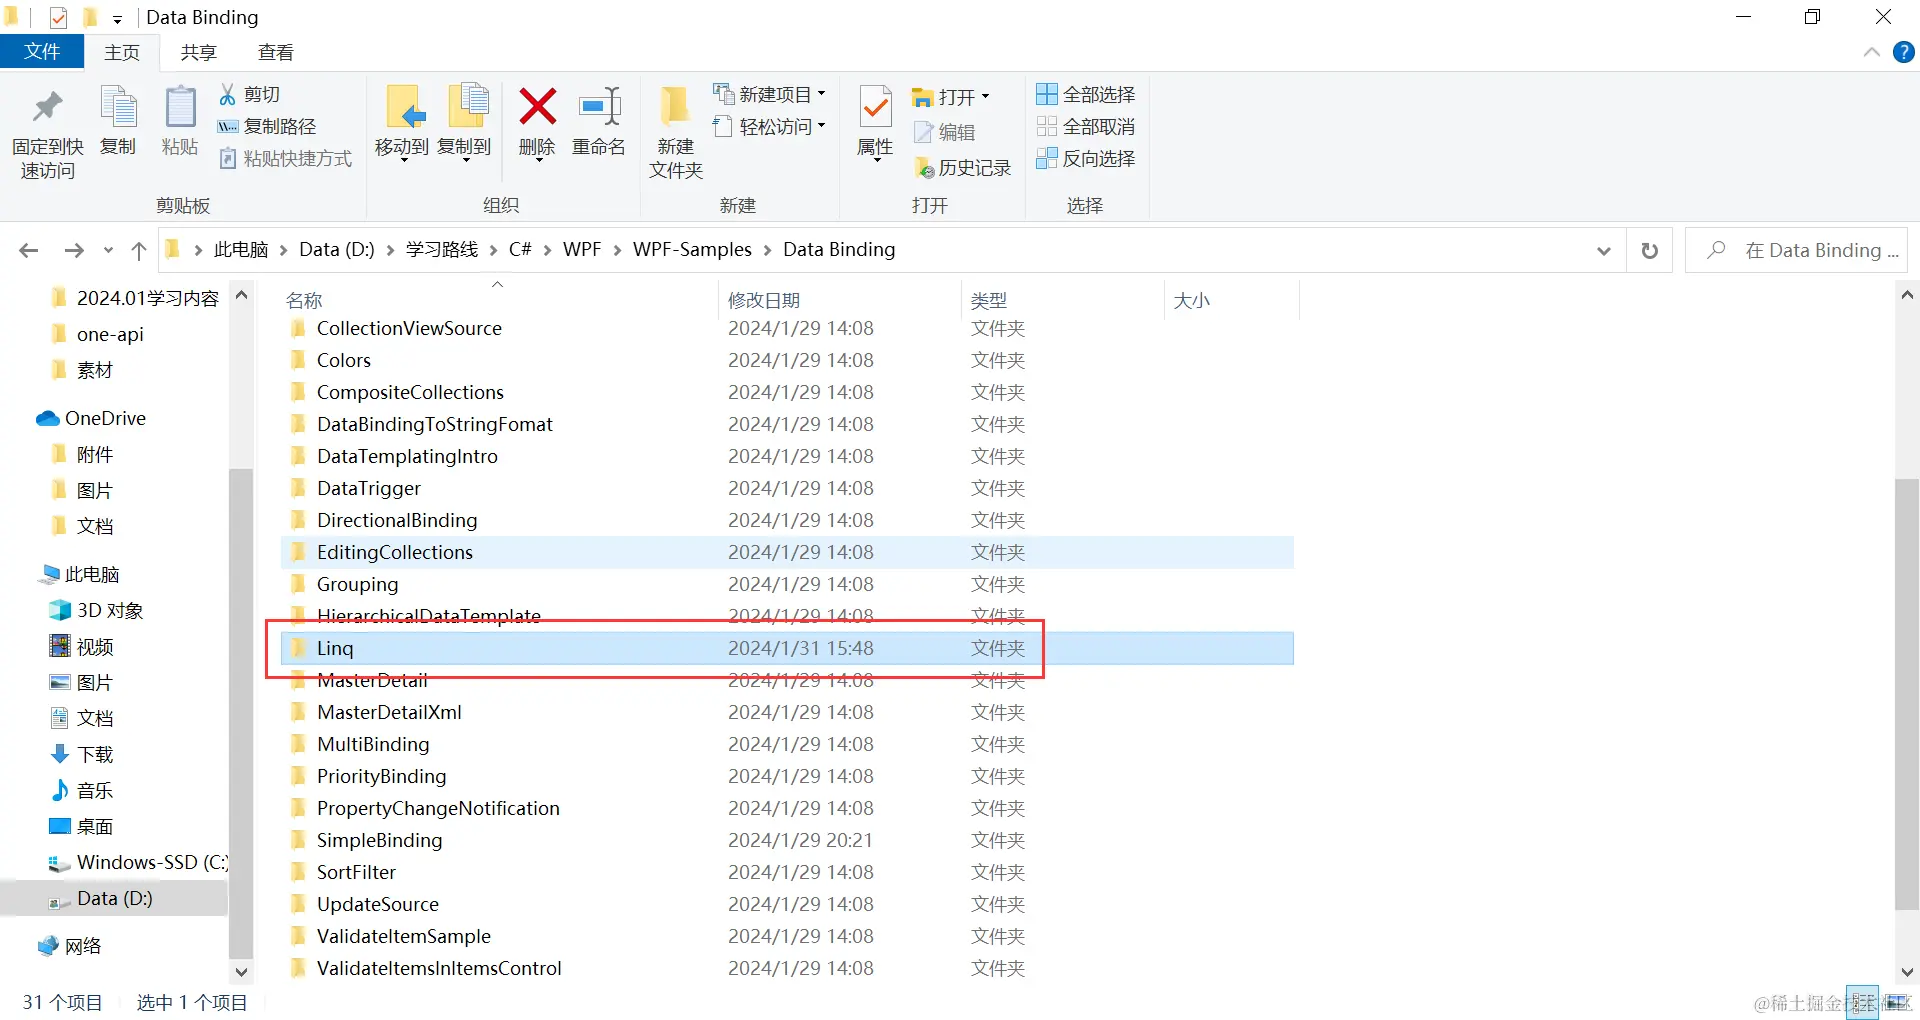1920x1020 pixels.
Task: Go back to the previous folder
Action: [x=29, y=250]
